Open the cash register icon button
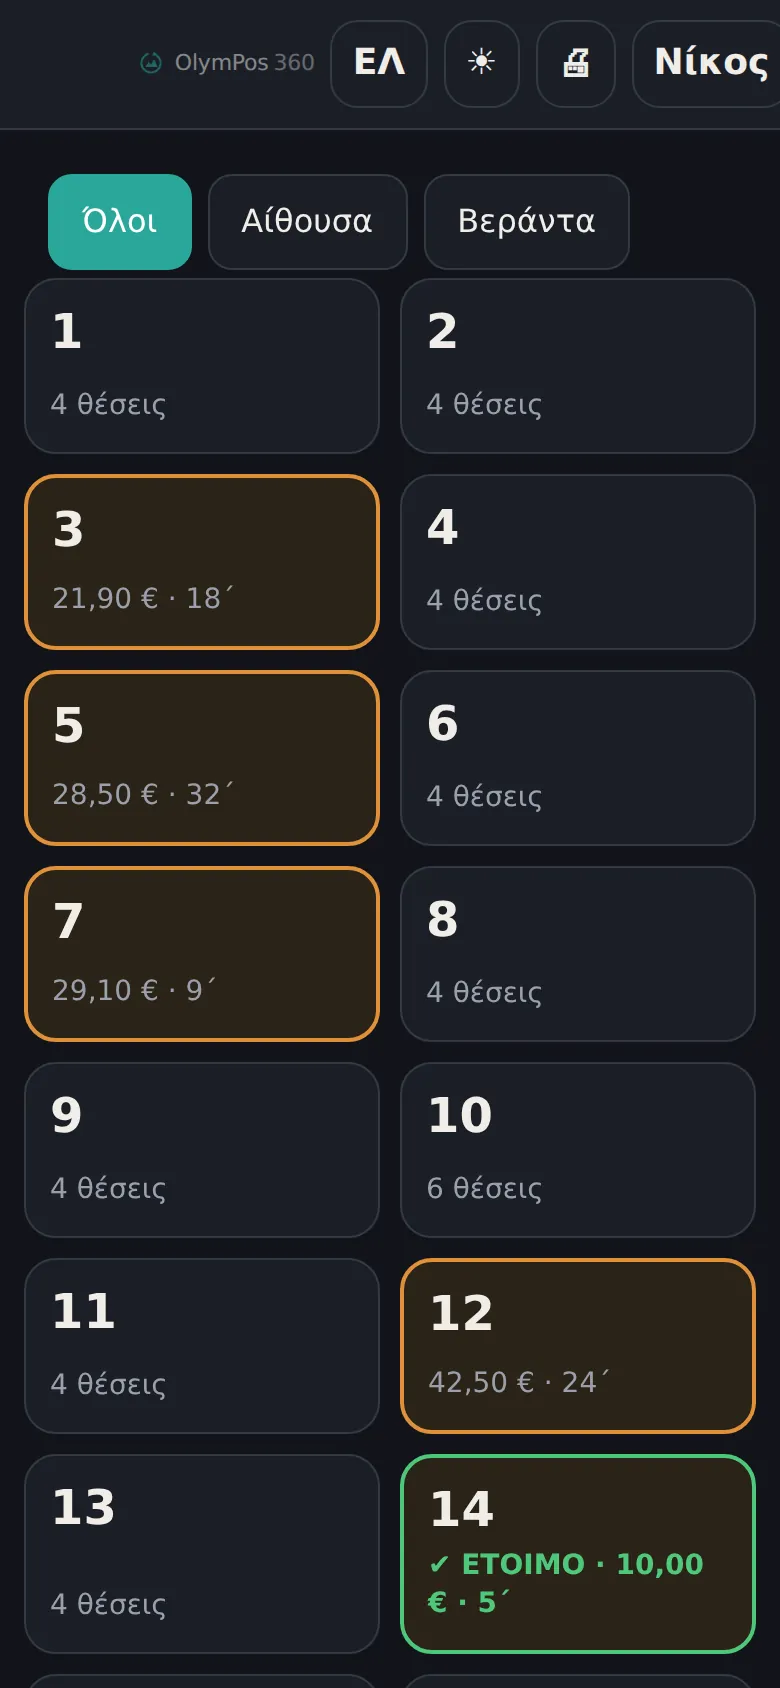Screen dimensions: 780x1688 576,63
